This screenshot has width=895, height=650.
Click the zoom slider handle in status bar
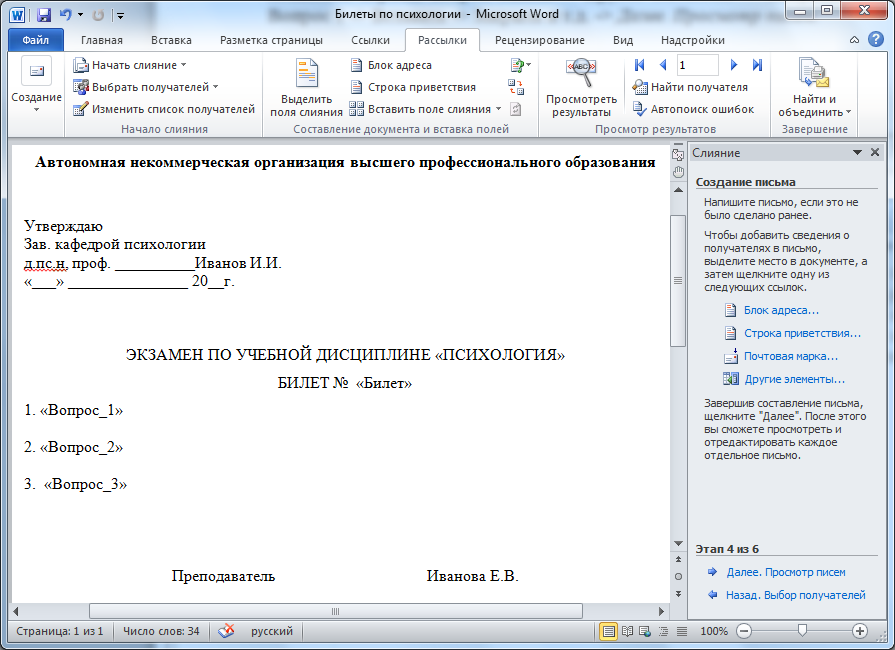pyautogui.click(x=801, y=631)
